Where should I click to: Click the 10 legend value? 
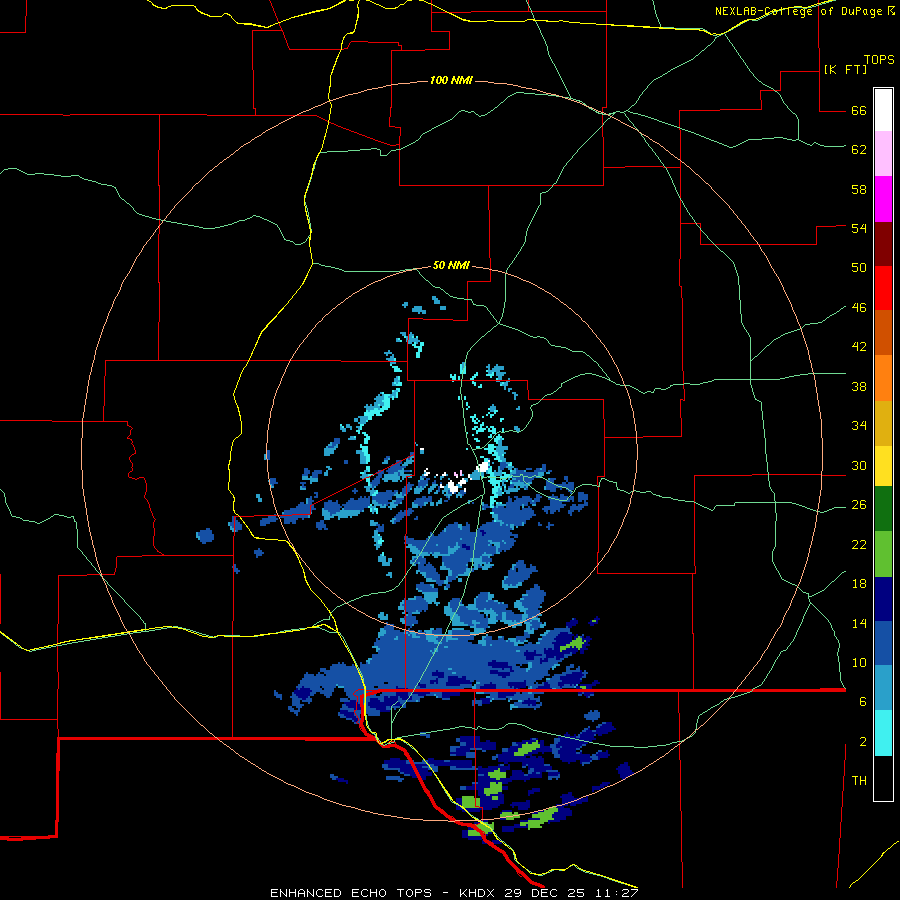(x=859, y=662)
